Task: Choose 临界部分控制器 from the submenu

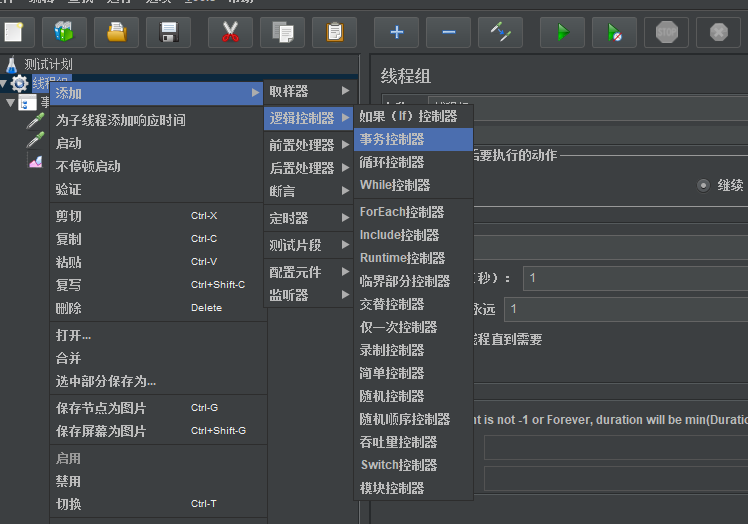Action: (x=414, y=281)
